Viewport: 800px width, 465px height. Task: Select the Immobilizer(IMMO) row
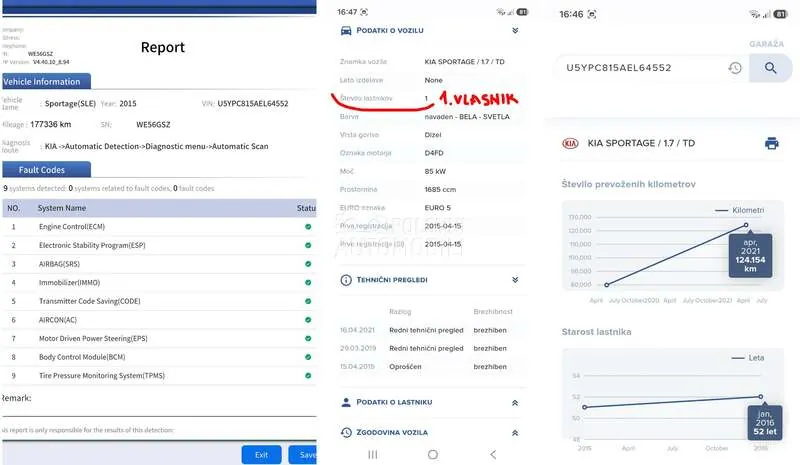point(159,282)
